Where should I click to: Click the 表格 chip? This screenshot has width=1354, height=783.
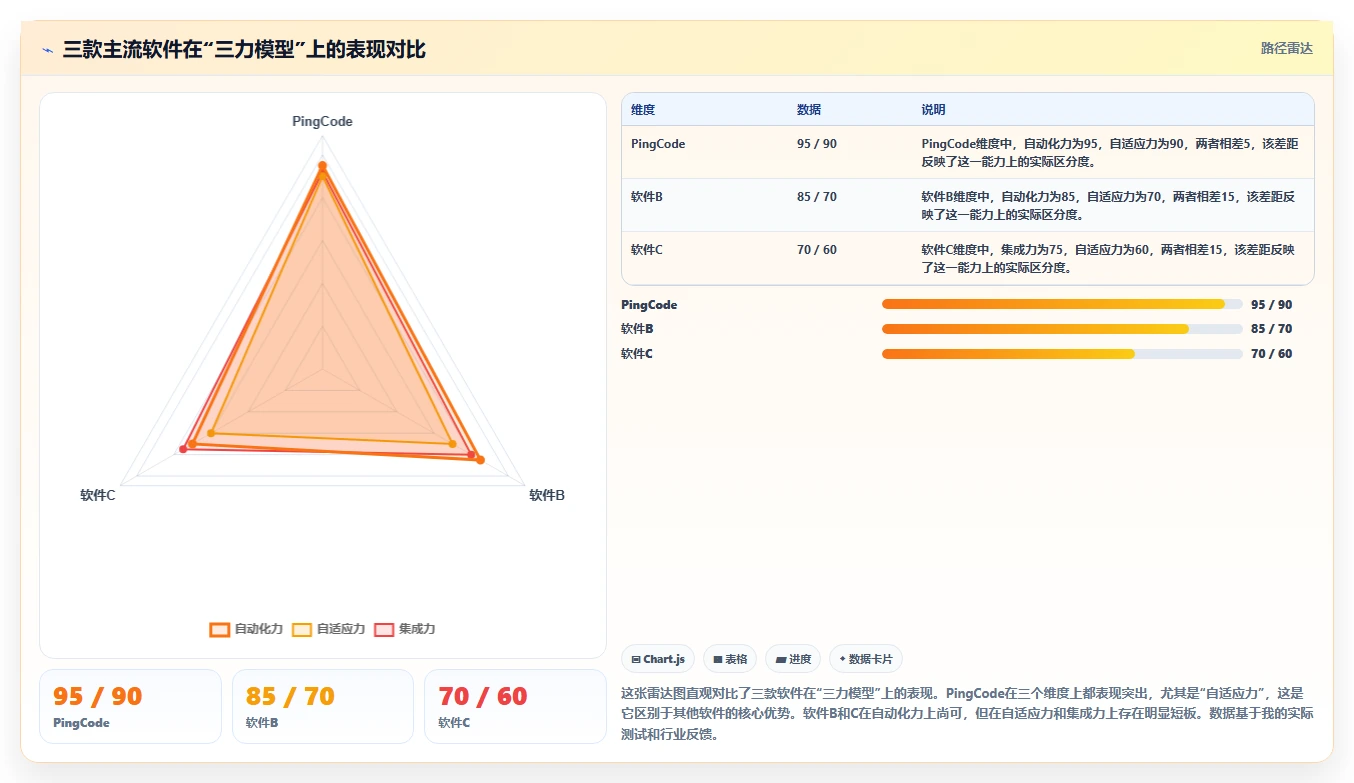(730, 659)
